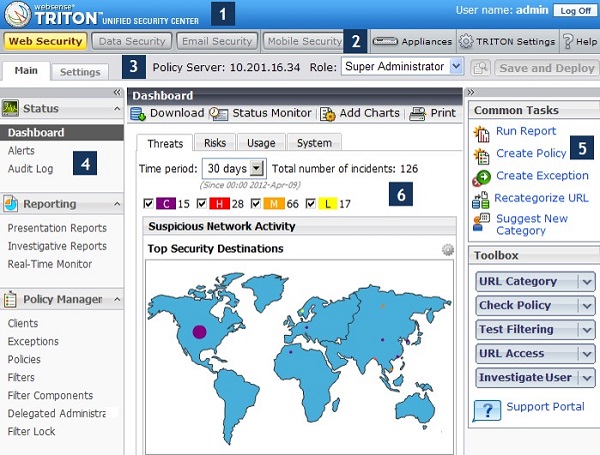
Task: Expand the Test Filtering toolbox tool
Action: coord(587,329)
